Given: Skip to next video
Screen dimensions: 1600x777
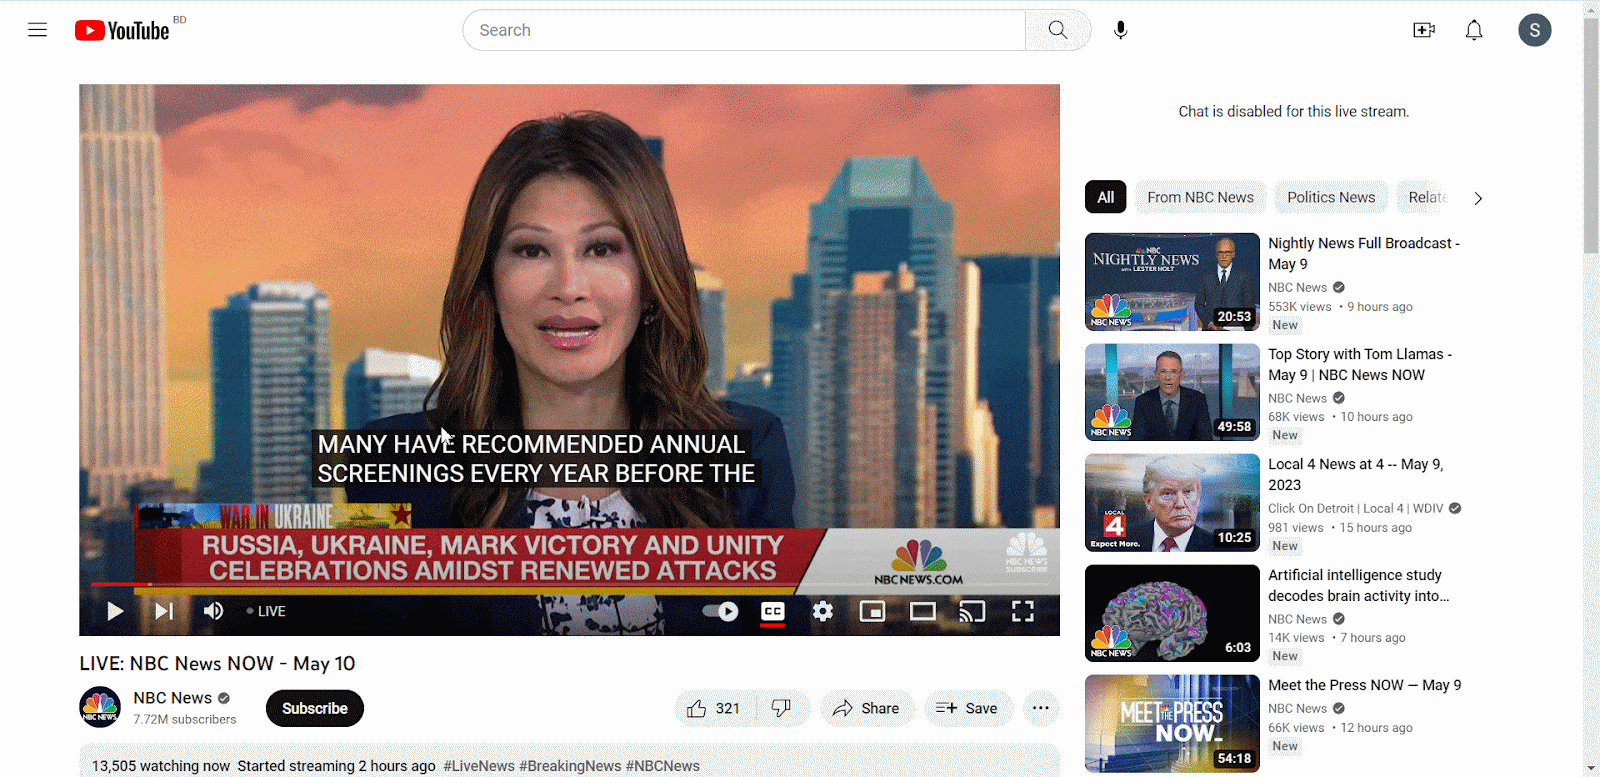Looking at the screenshot, I should click(164, 611).
